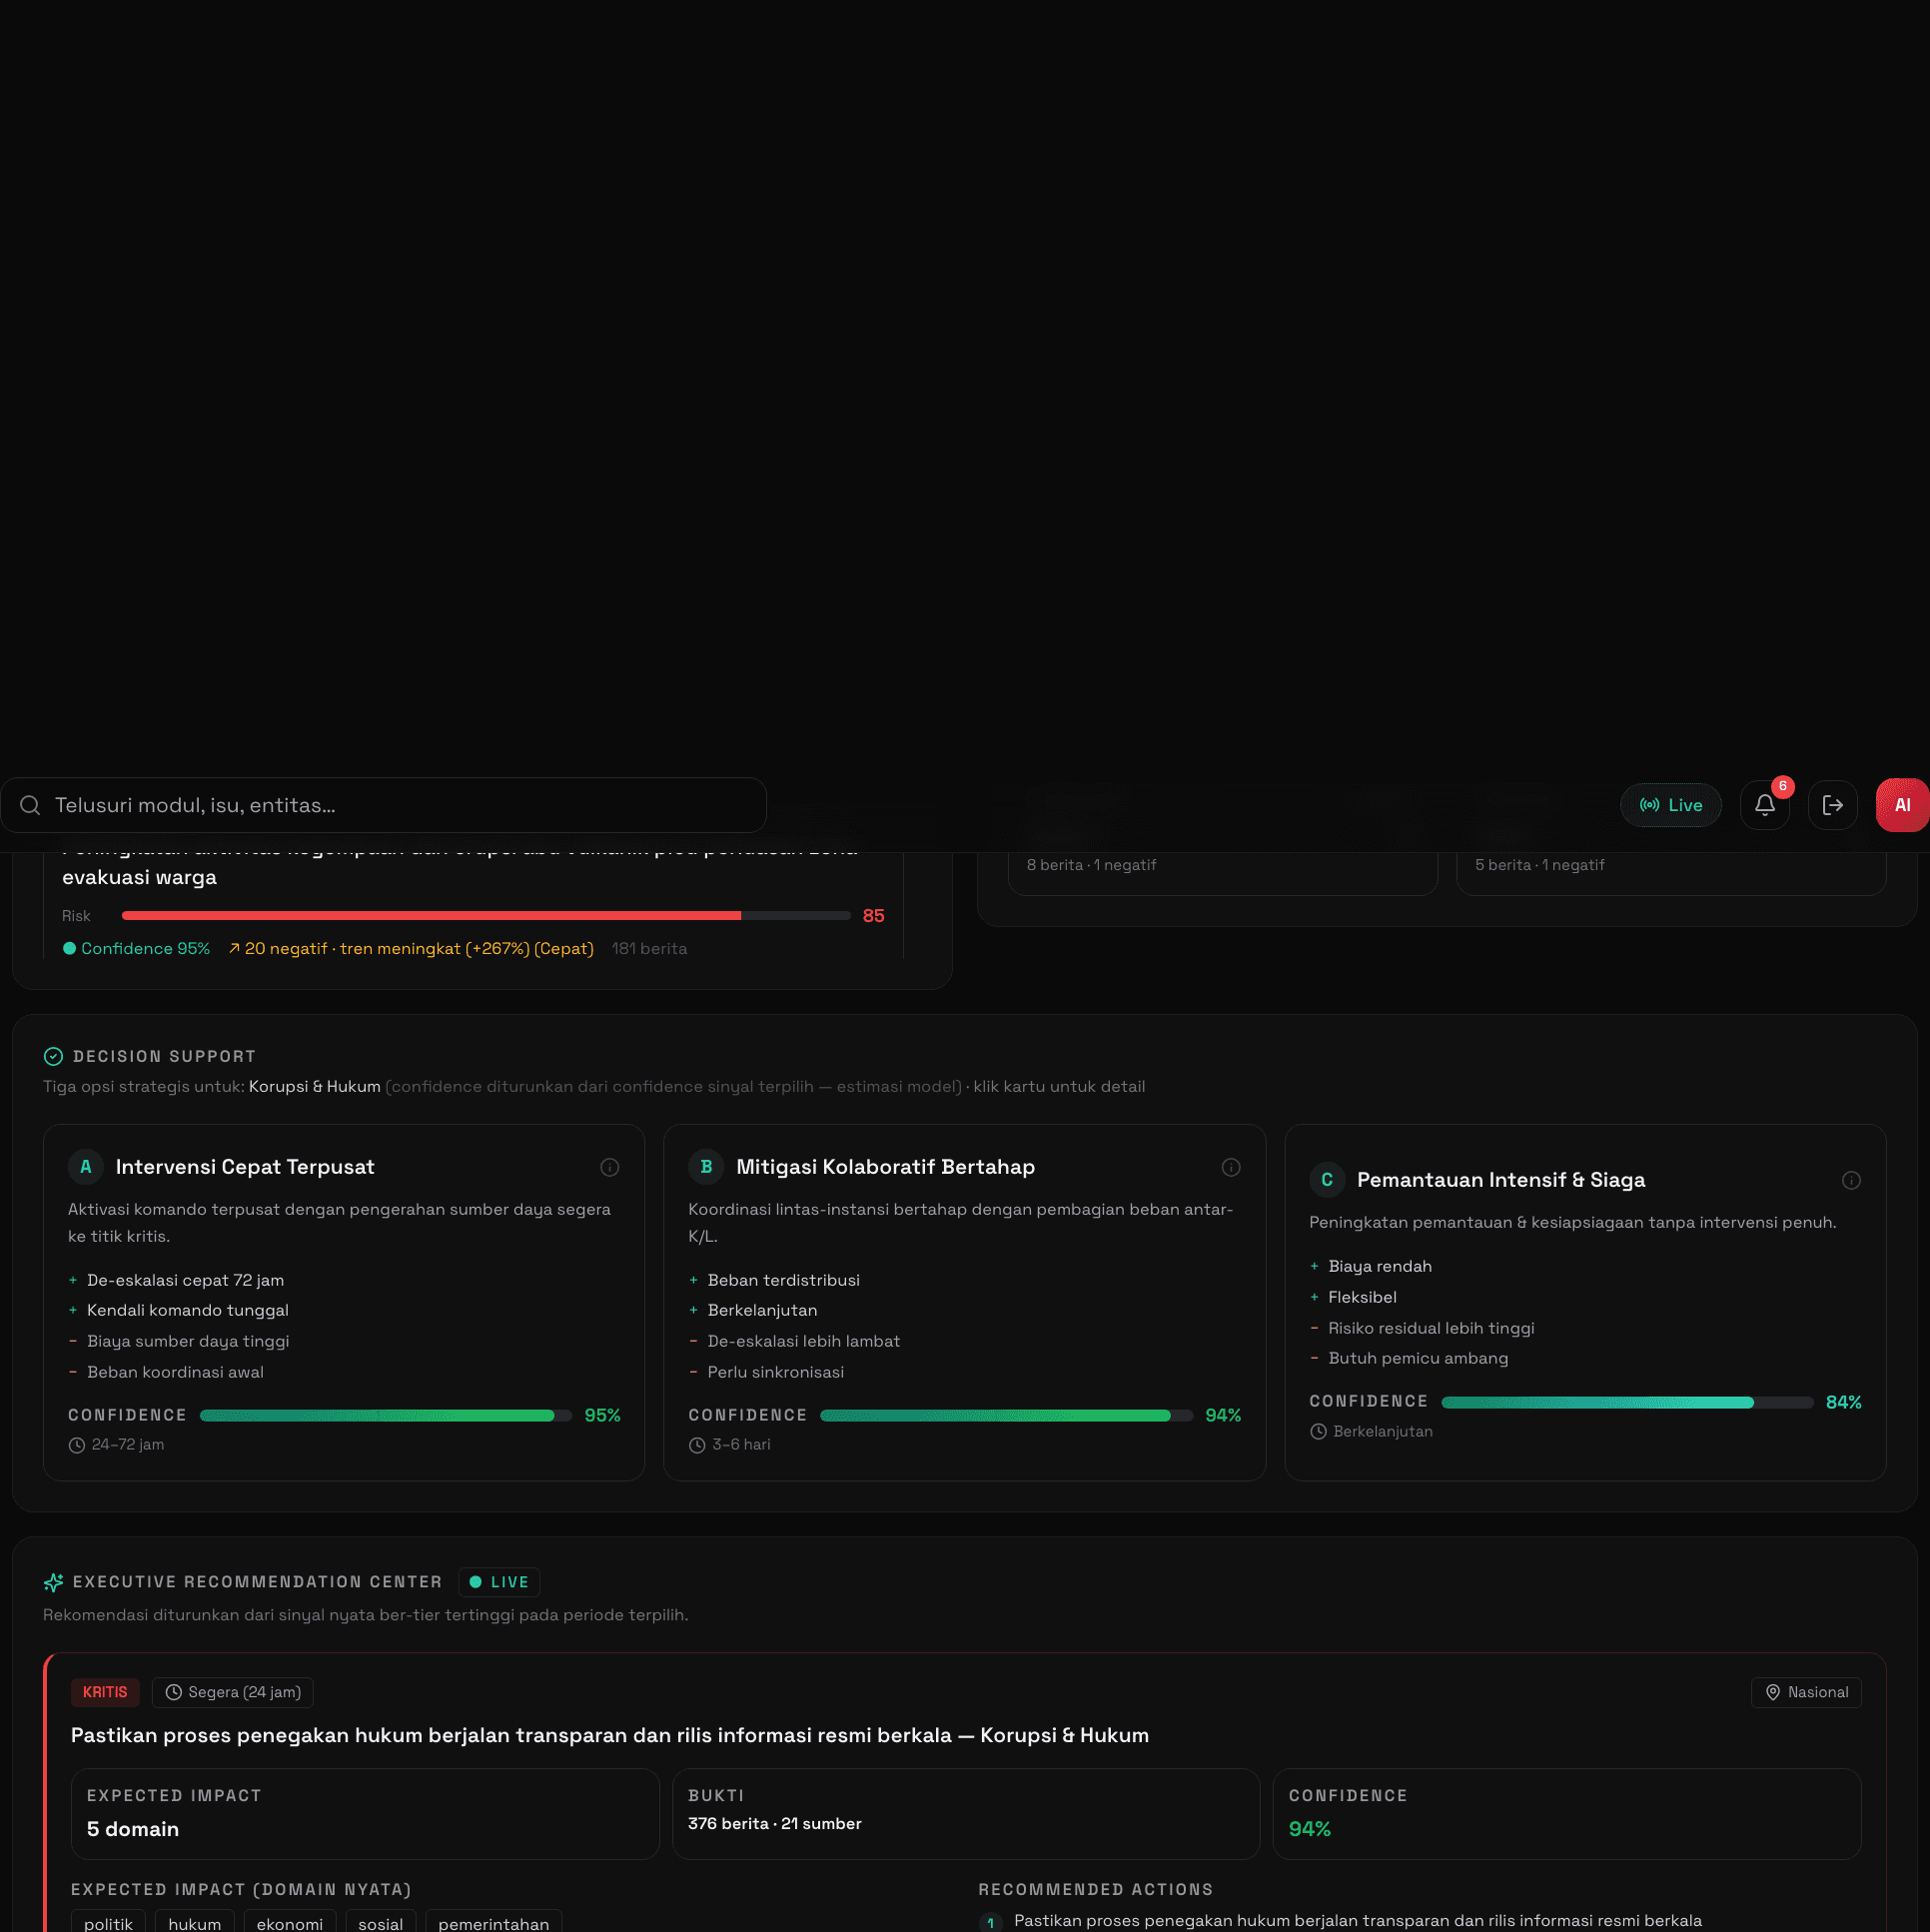This screenshot has width=1930, height=1932.
Task: Click the '8 berita · 1 negatif' card
Action: (1222, 872)
